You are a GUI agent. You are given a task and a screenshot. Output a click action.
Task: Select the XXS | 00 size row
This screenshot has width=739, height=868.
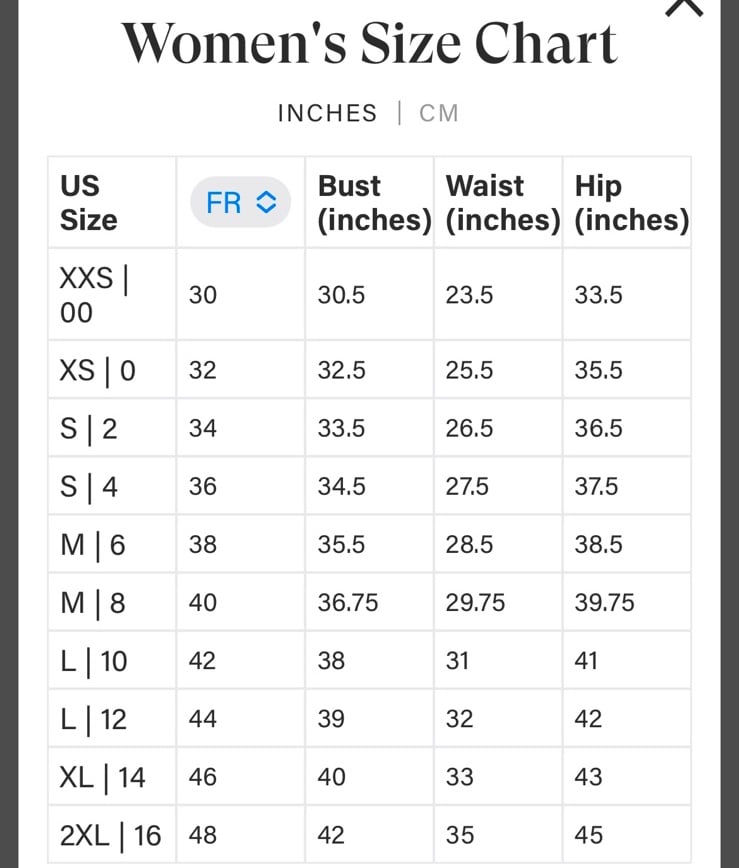pos(369,294)
